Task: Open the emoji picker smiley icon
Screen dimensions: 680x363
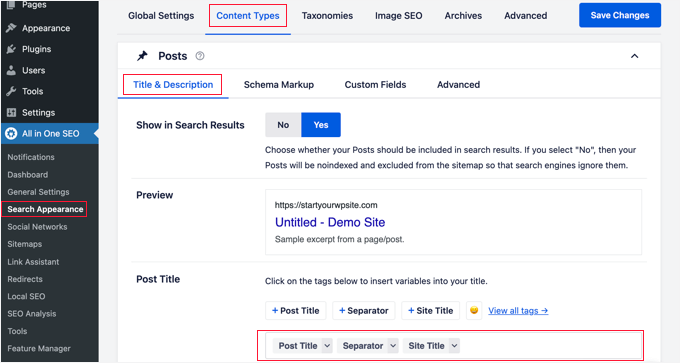Action: point(474,310)
